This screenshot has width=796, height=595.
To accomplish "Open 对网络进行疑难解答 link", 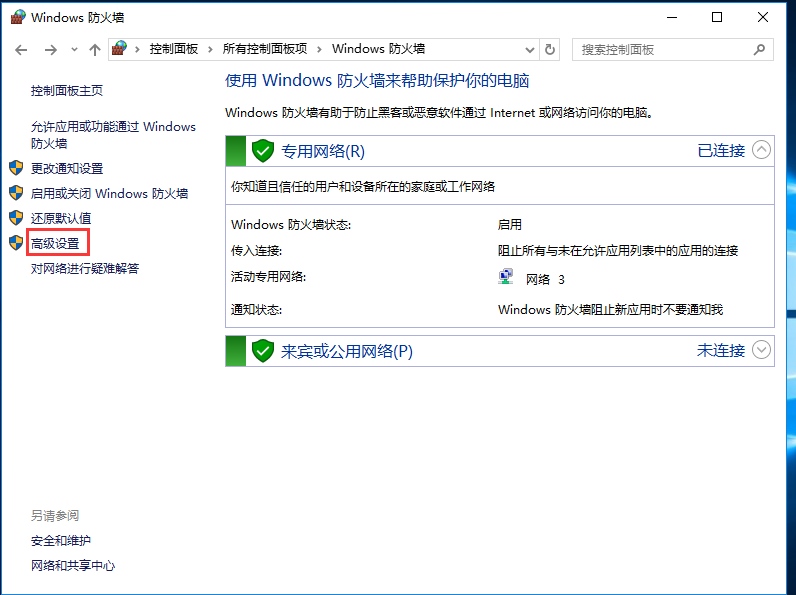I will click(85, 269).
